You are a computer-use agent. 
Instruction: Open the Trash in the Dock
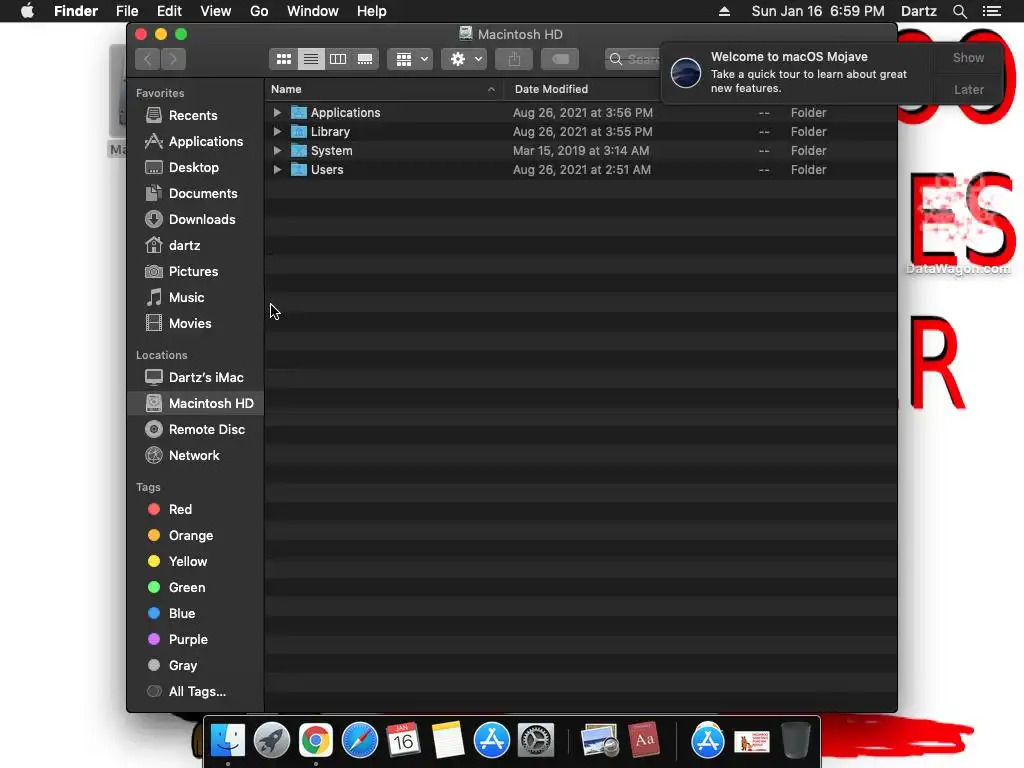pyautogui.click(x=795, y=741)
